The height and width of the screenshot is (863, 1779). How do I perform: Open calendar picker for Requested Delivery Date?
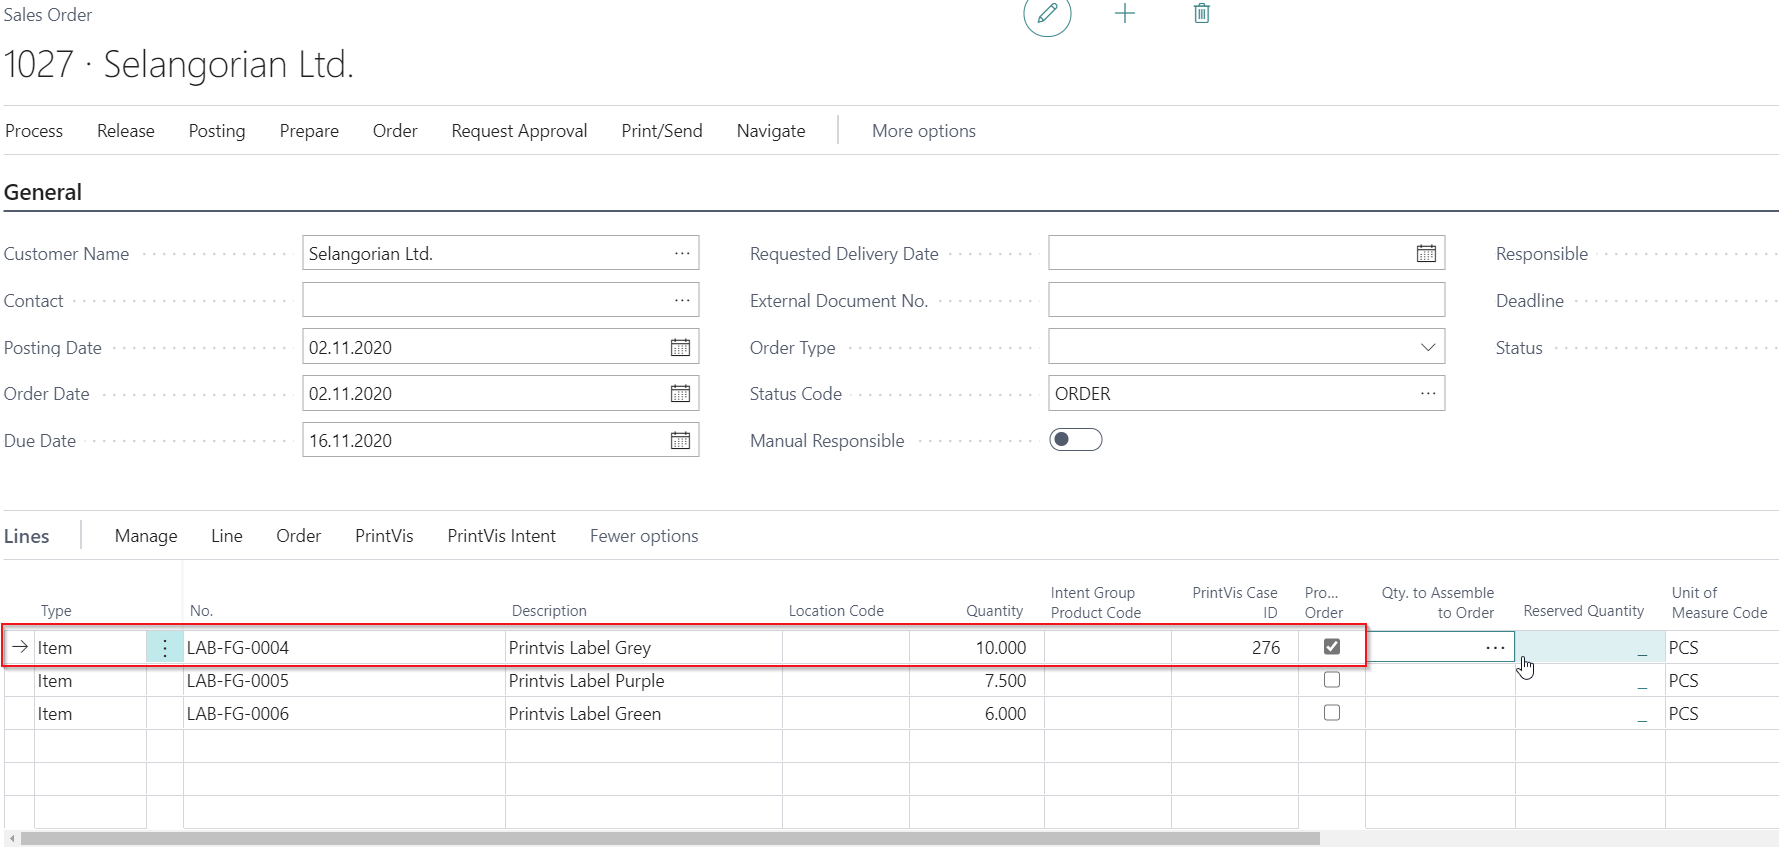(1426, 253)
